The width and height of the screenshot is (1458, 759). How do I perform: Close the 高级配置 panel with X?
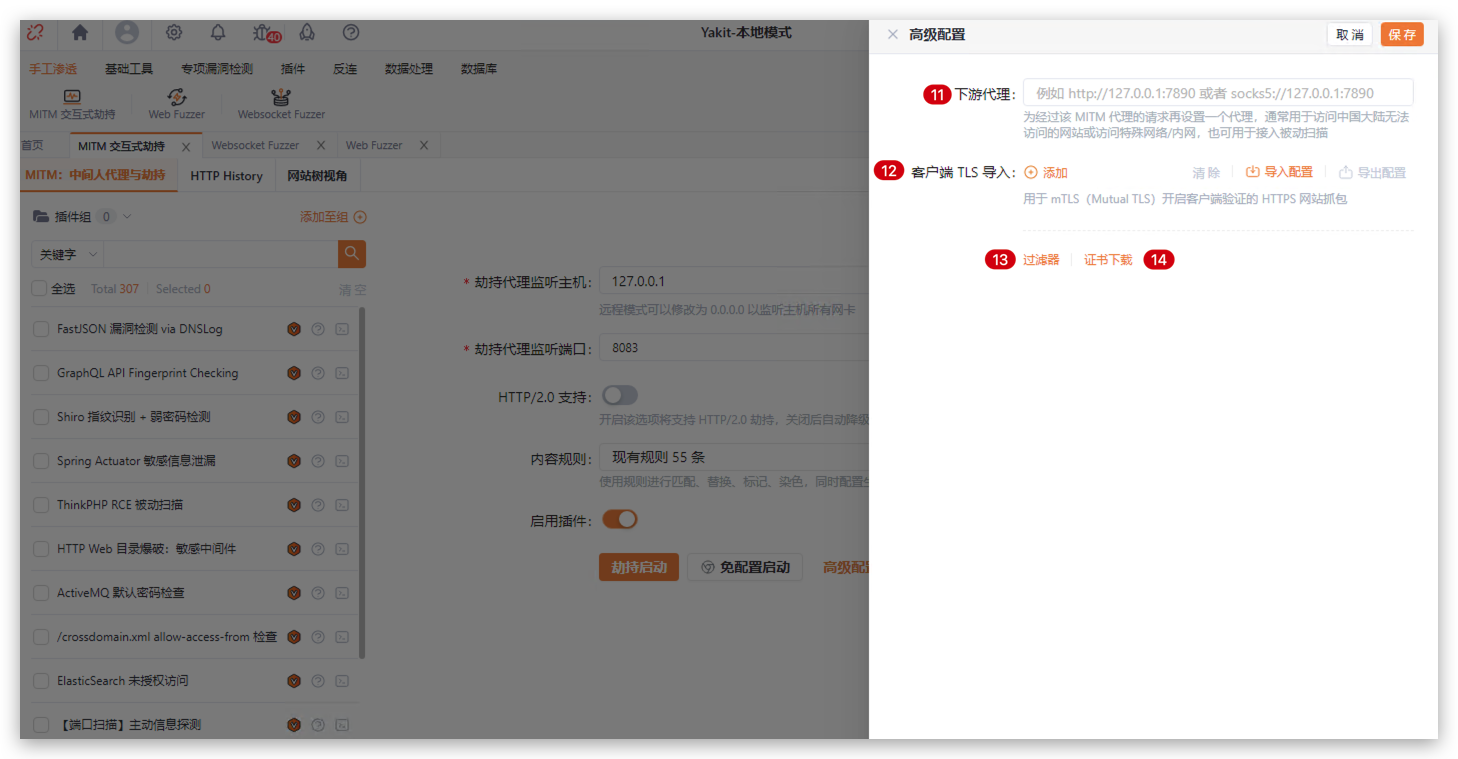pos(893,35)
